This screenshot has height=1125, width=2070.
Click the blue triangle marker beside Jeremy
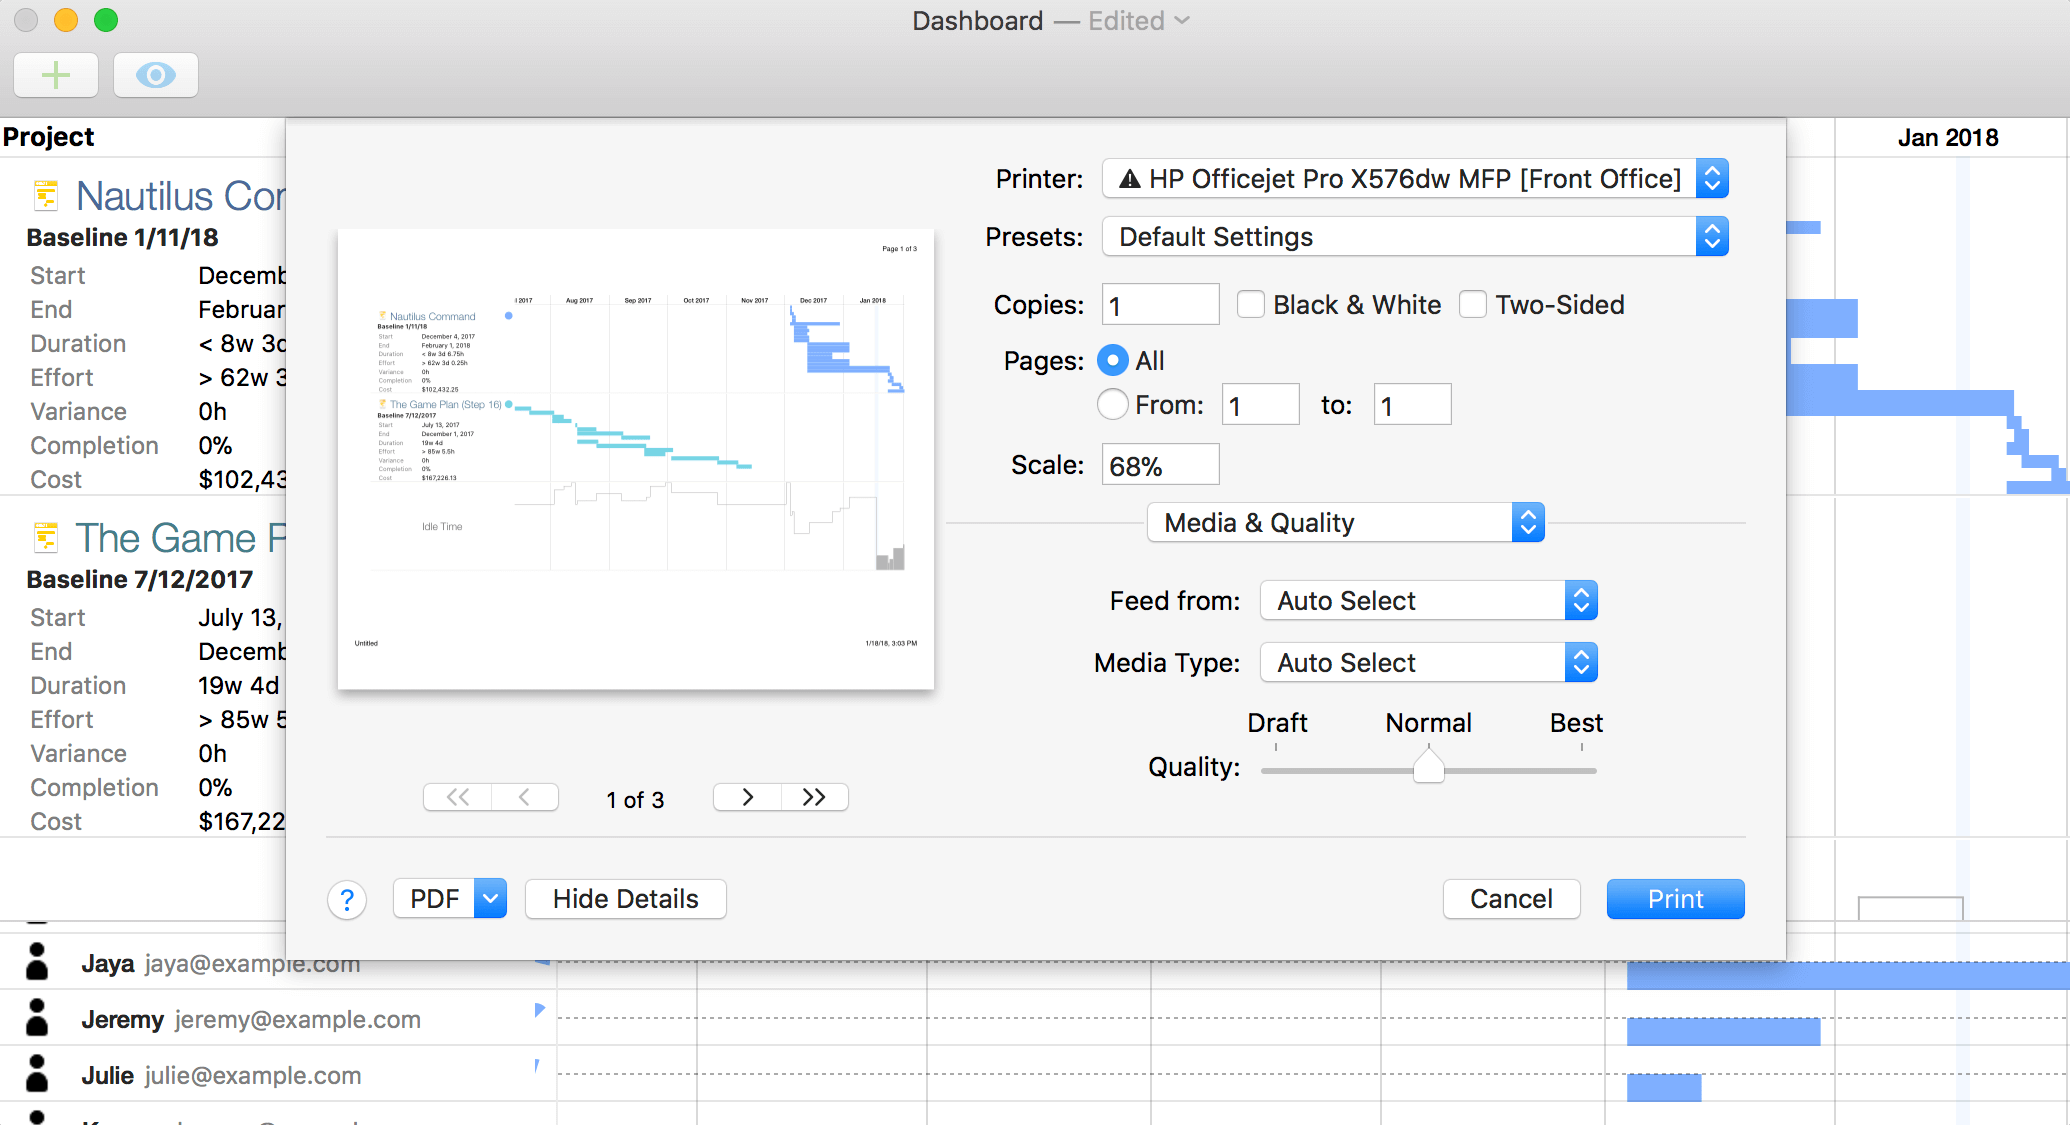point(540,1010)
